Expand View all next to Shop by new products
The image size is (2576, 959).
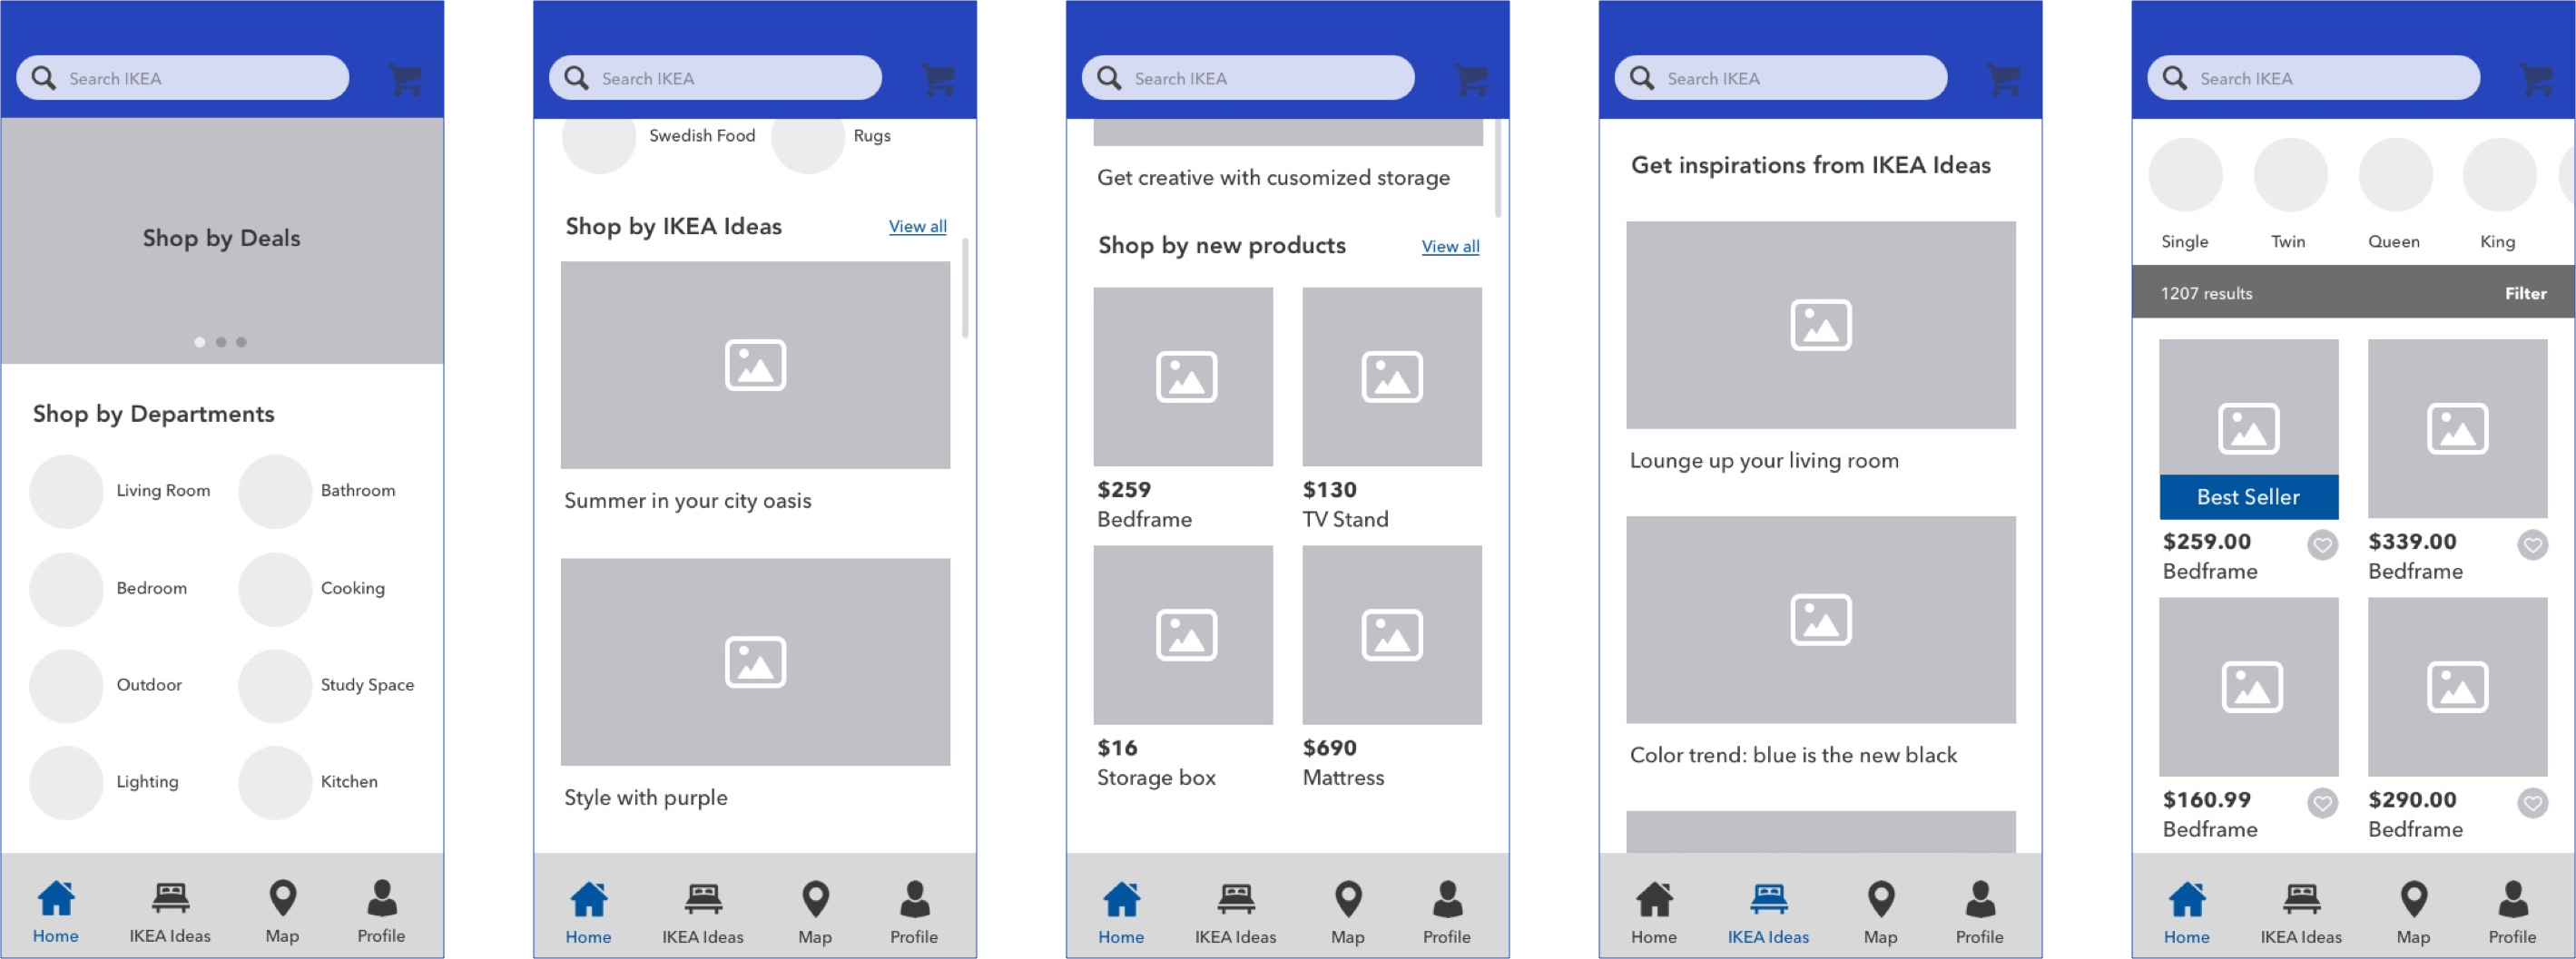pyautogui.click(x=1449, y=247)
